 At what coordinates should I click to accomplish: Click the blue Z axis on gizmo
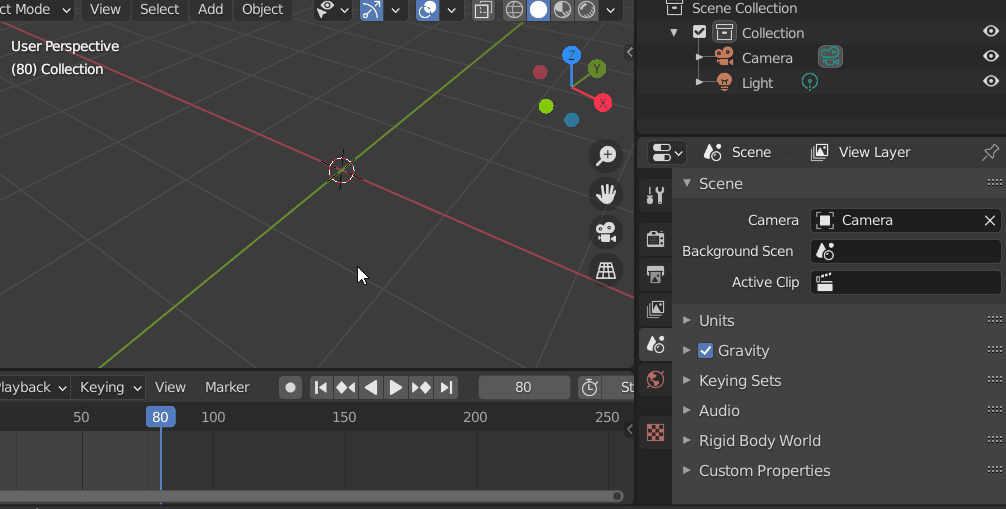tap(571, 55)
